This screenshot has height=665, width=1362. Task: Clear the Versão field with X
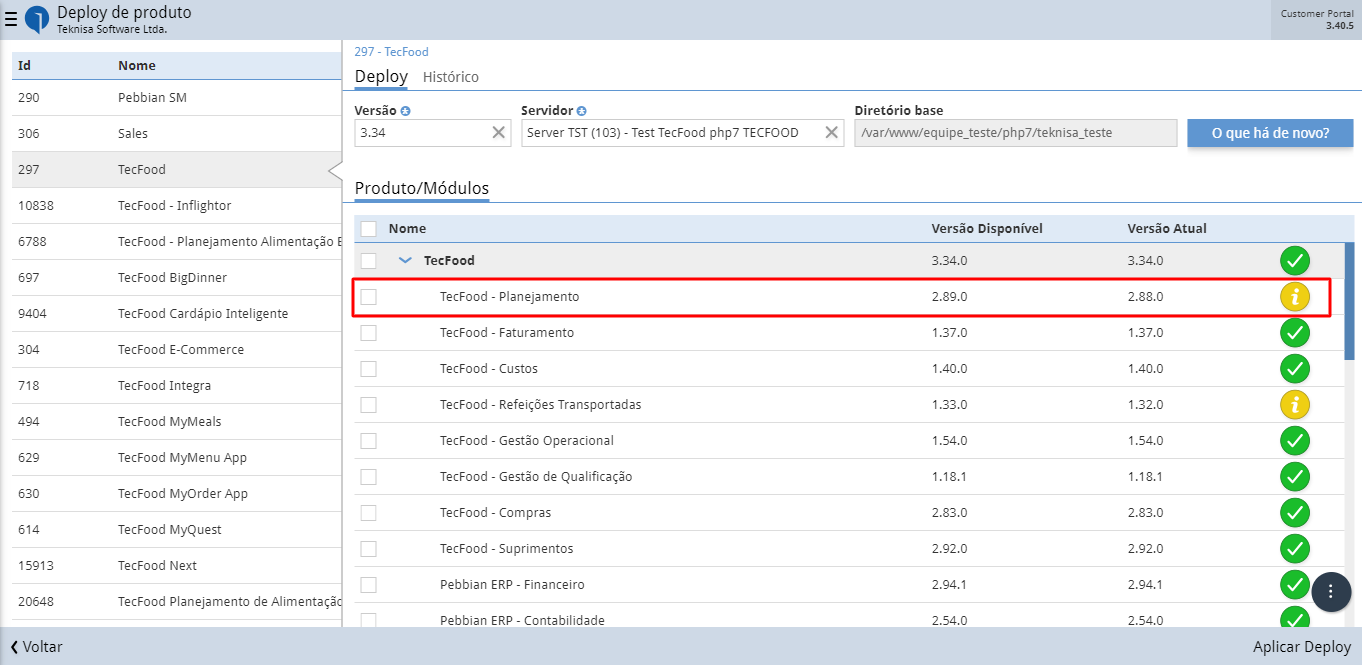tap(499, 132)
